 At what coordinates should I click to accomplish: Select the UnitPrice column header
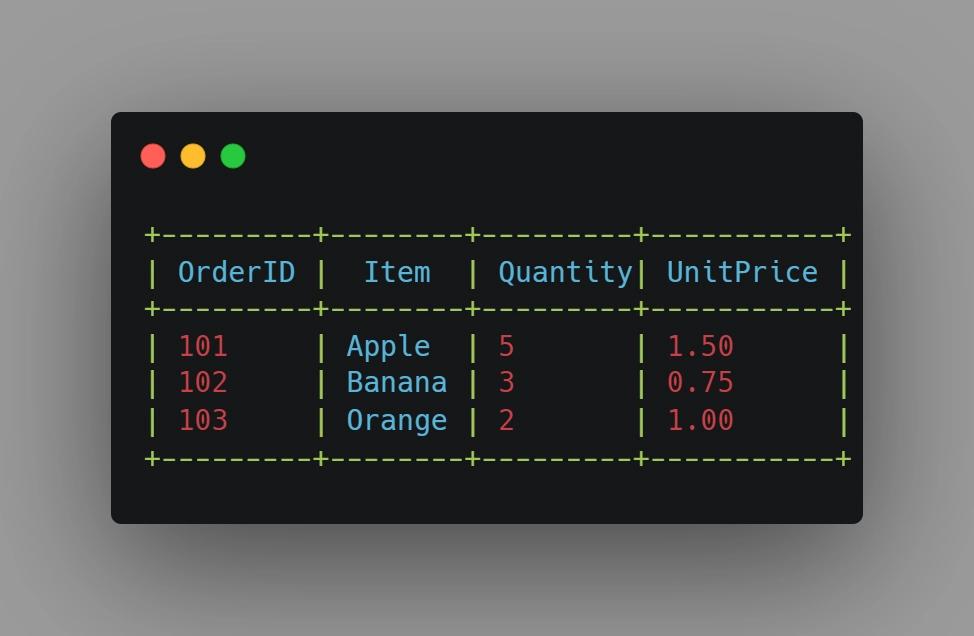741,272
